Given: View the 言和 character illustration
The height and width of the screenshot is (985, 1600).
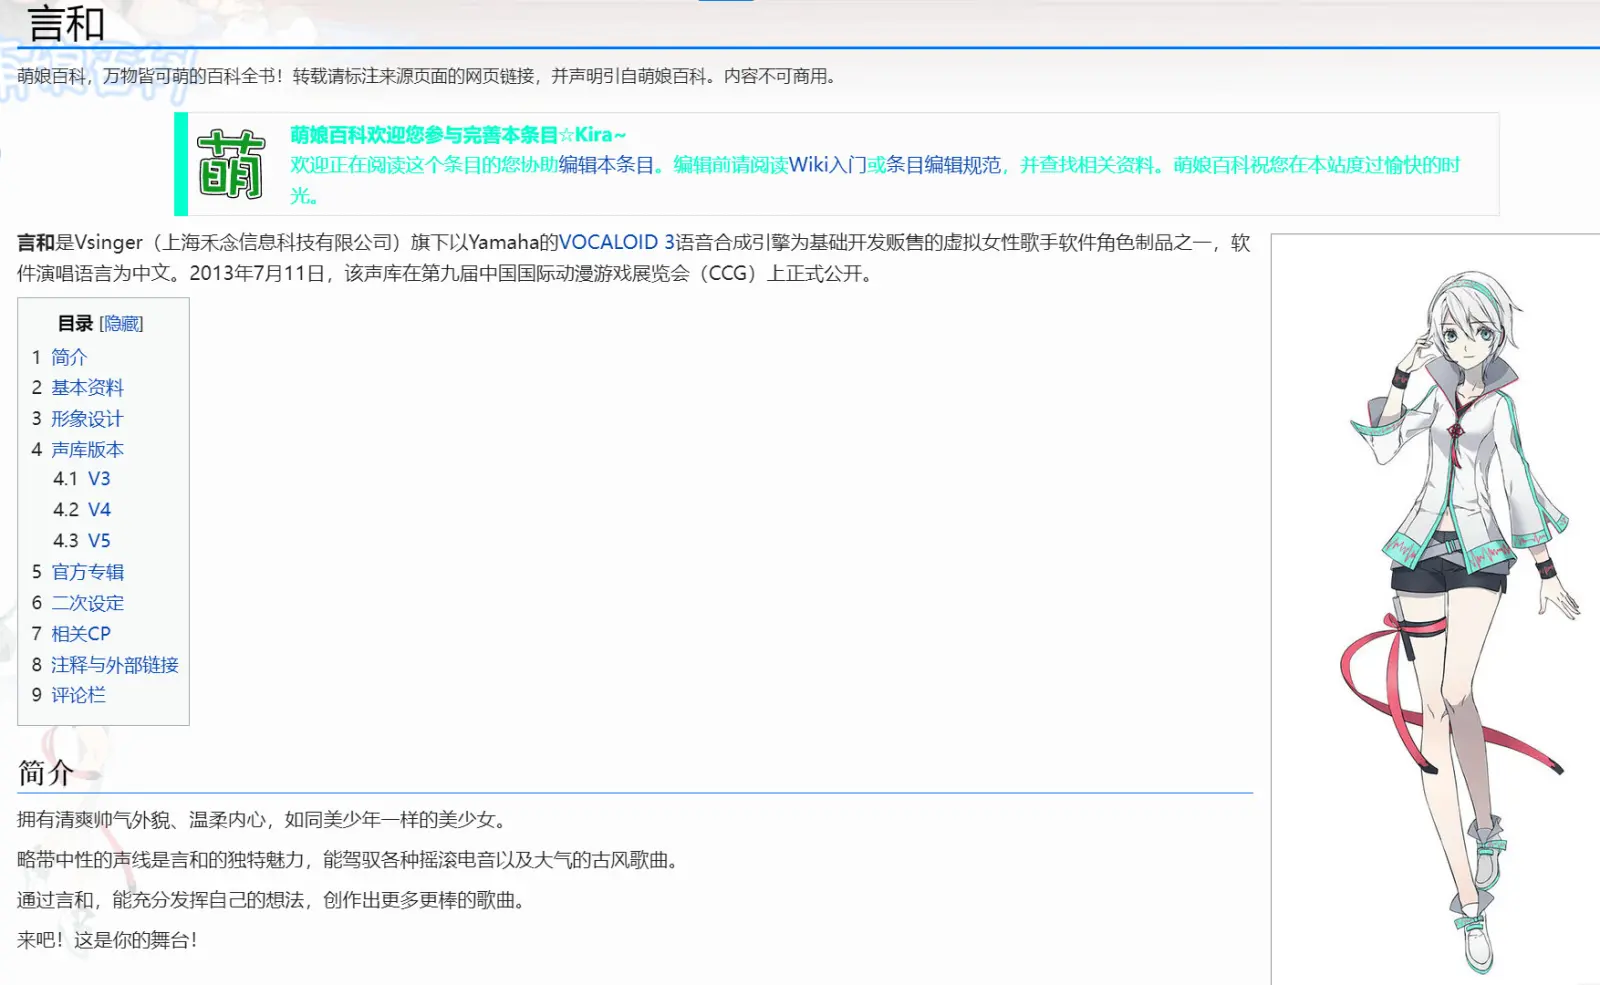Looking at the screenshot, I should click(x=1462, y=620).
